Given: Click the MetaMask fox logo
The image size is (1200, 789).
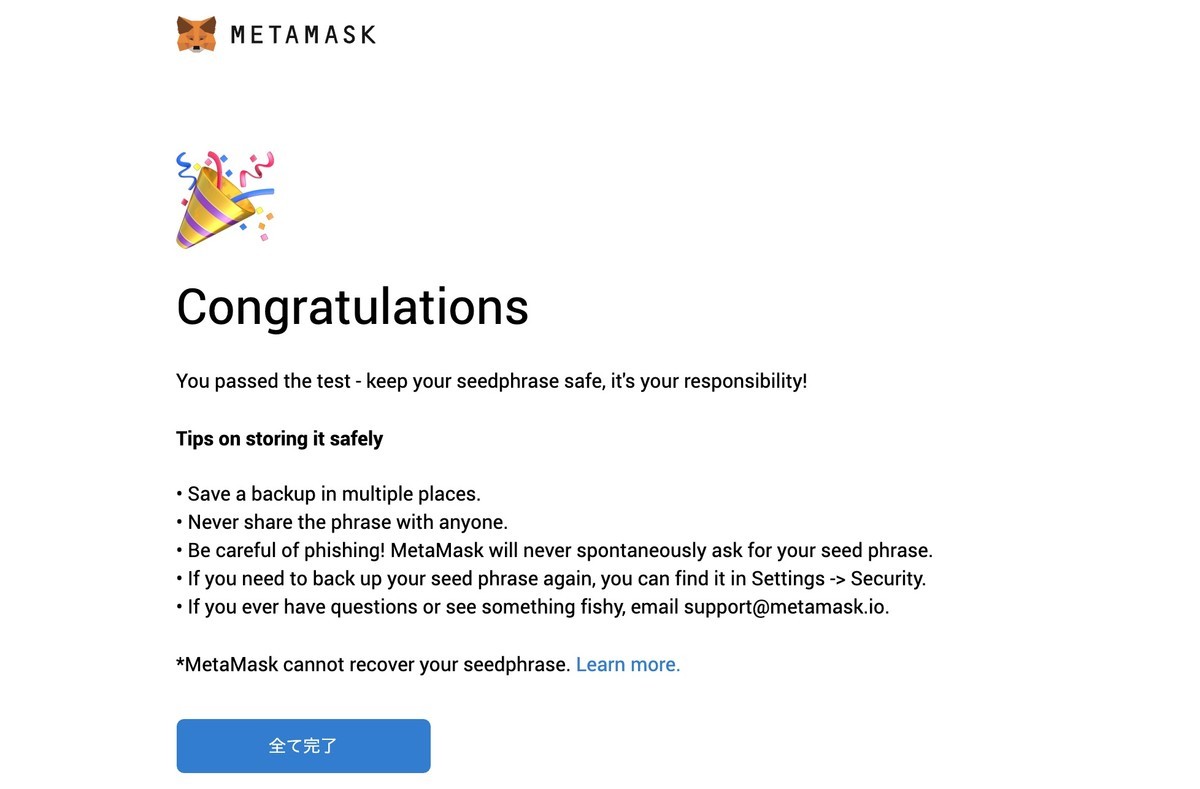Looking at the screenshot, I should click(197, 34).
